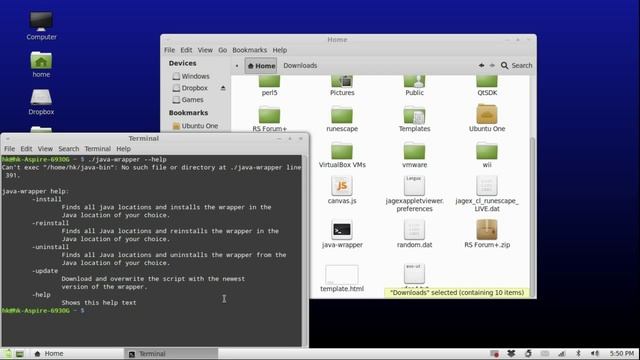The image size is (640, 360).
Task: Select the perl5 folder in Home window
Action: click(269, 86)
